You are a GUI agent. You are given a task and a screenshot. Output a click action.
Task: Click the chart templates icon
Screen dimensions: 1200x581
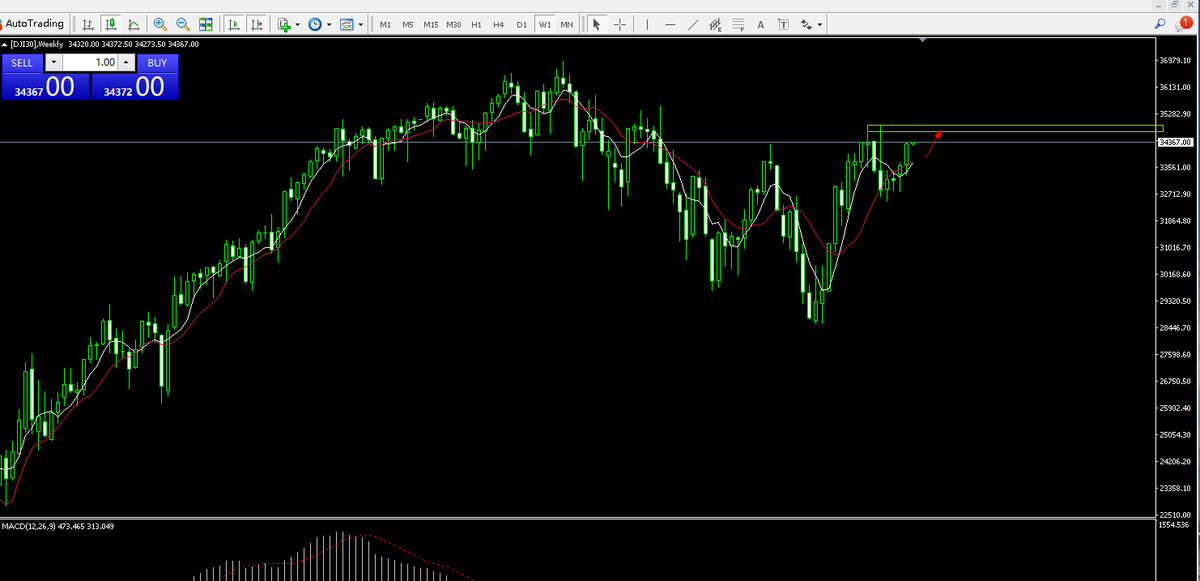pos(347,24)
